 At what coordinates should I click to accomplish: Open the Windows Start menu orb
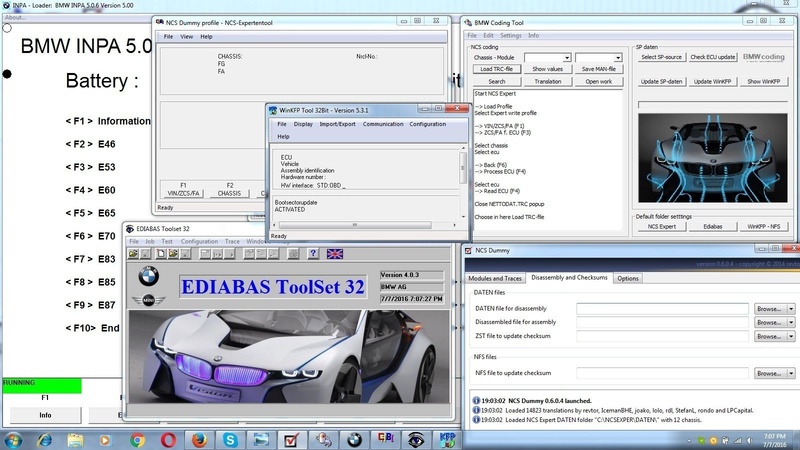click(13, 440)
